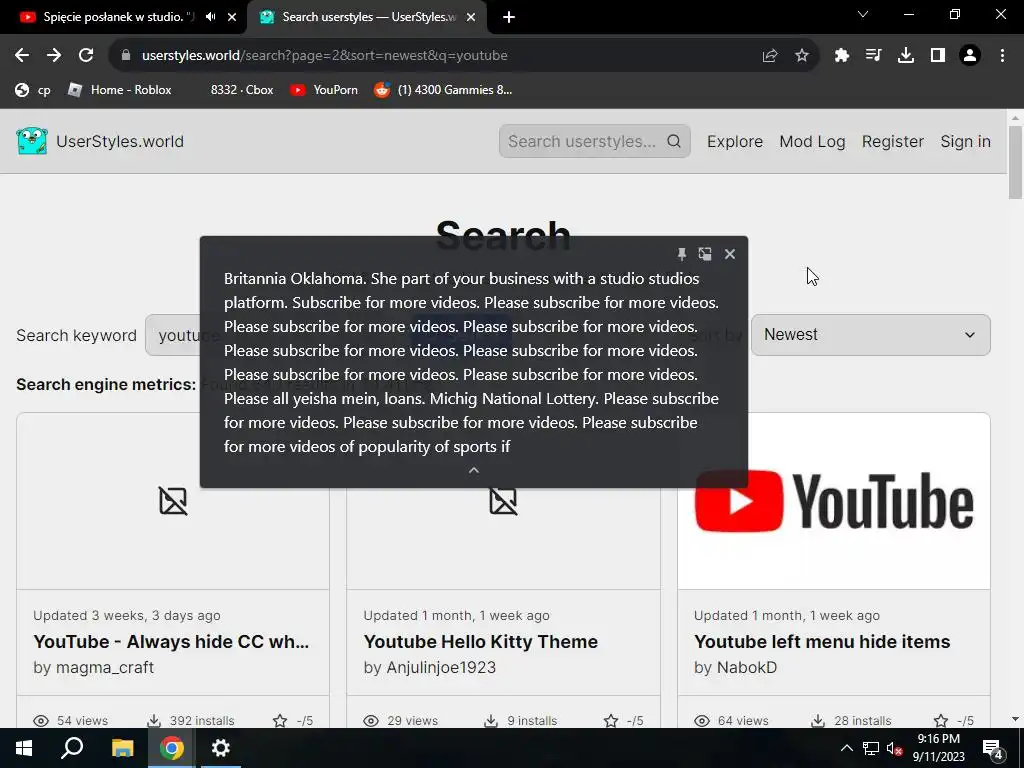Open the Mod Log menu item
Image resolution: width=1024 pixels, height=768 pixels.
(812, 141)
